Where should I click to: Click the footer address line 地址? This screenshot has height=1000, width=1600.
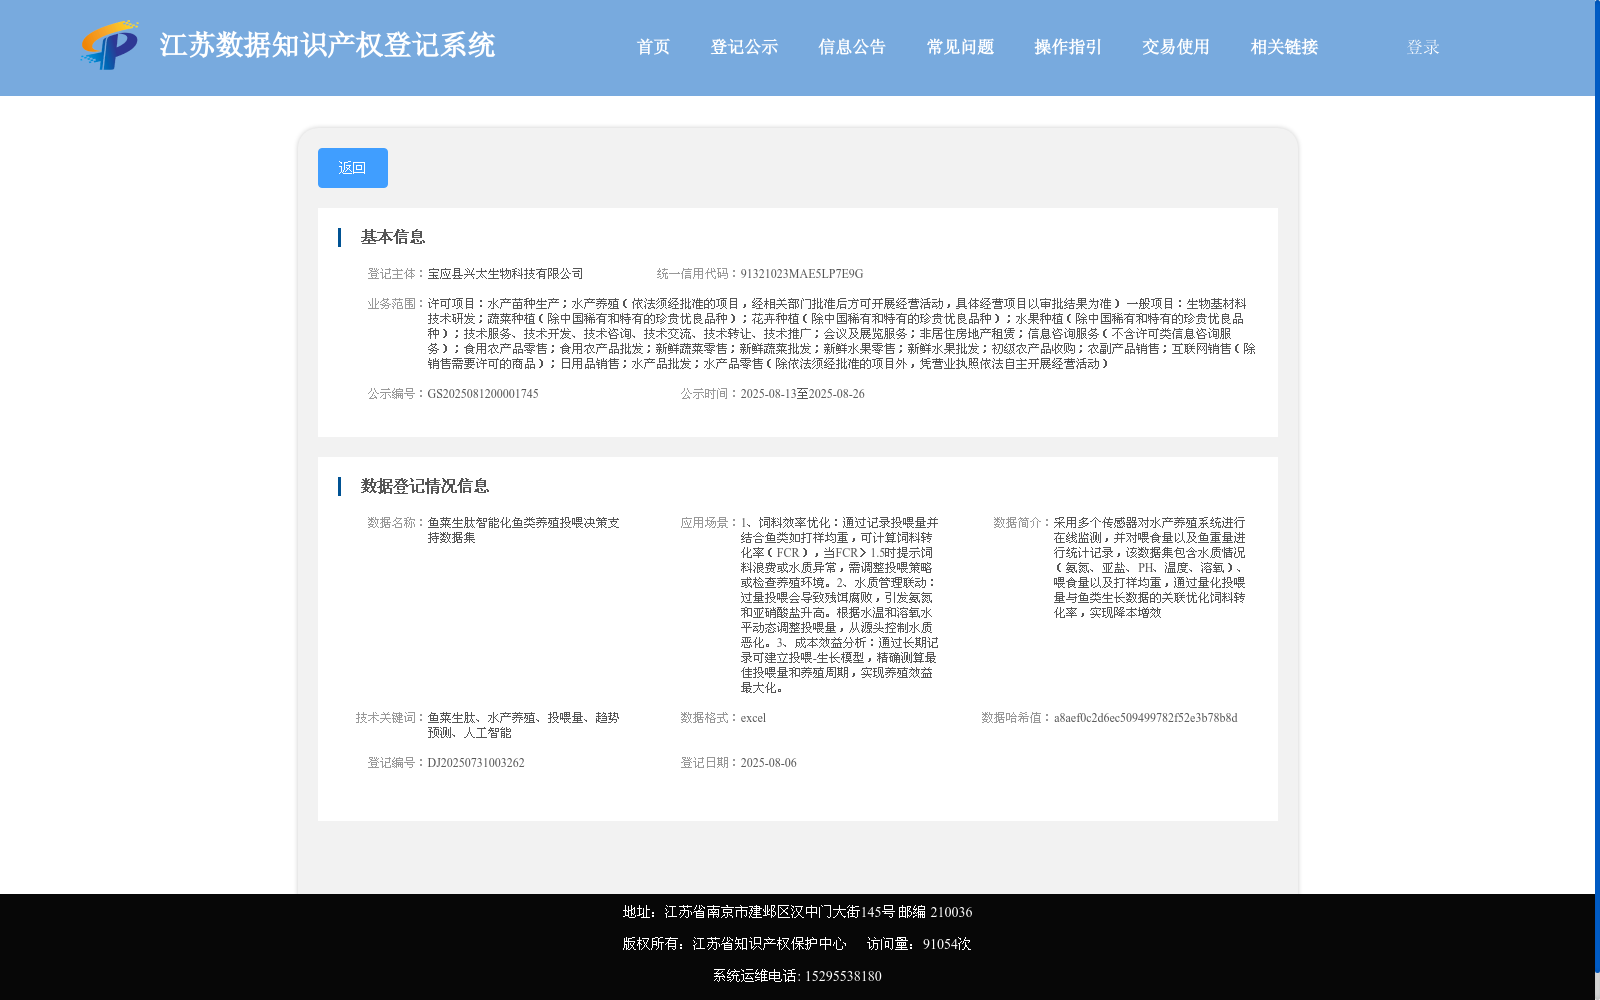[x=797, y=912]
